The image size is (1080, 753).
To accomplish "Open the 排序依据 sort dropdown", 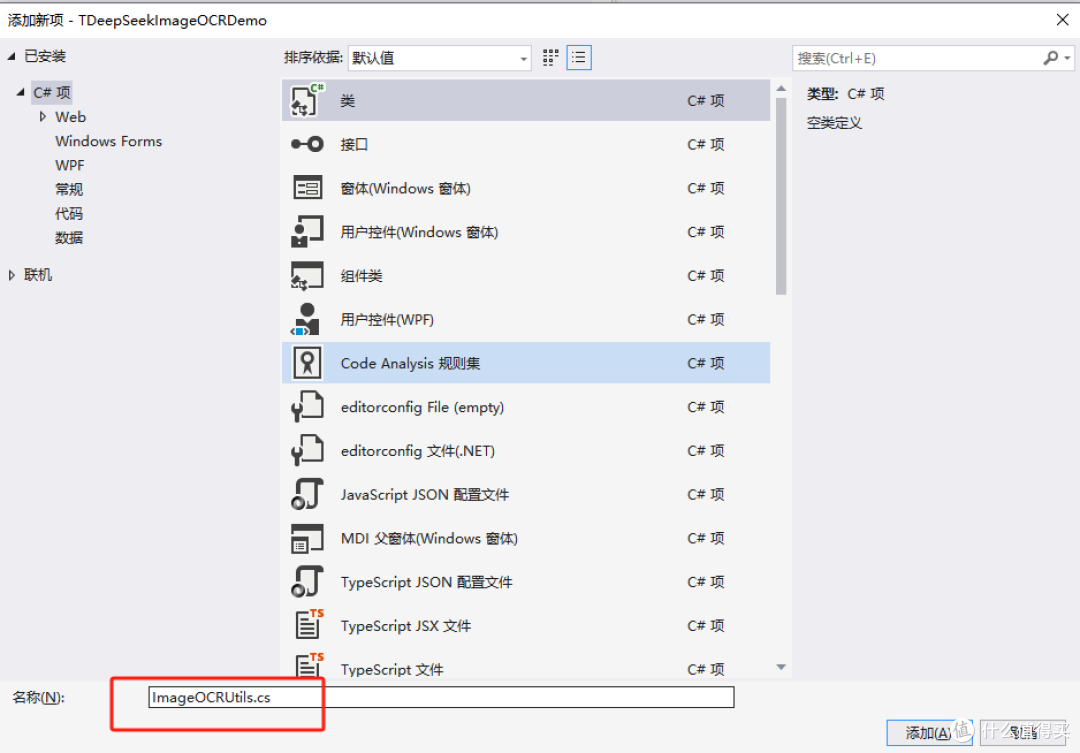I will coord(439,58).
